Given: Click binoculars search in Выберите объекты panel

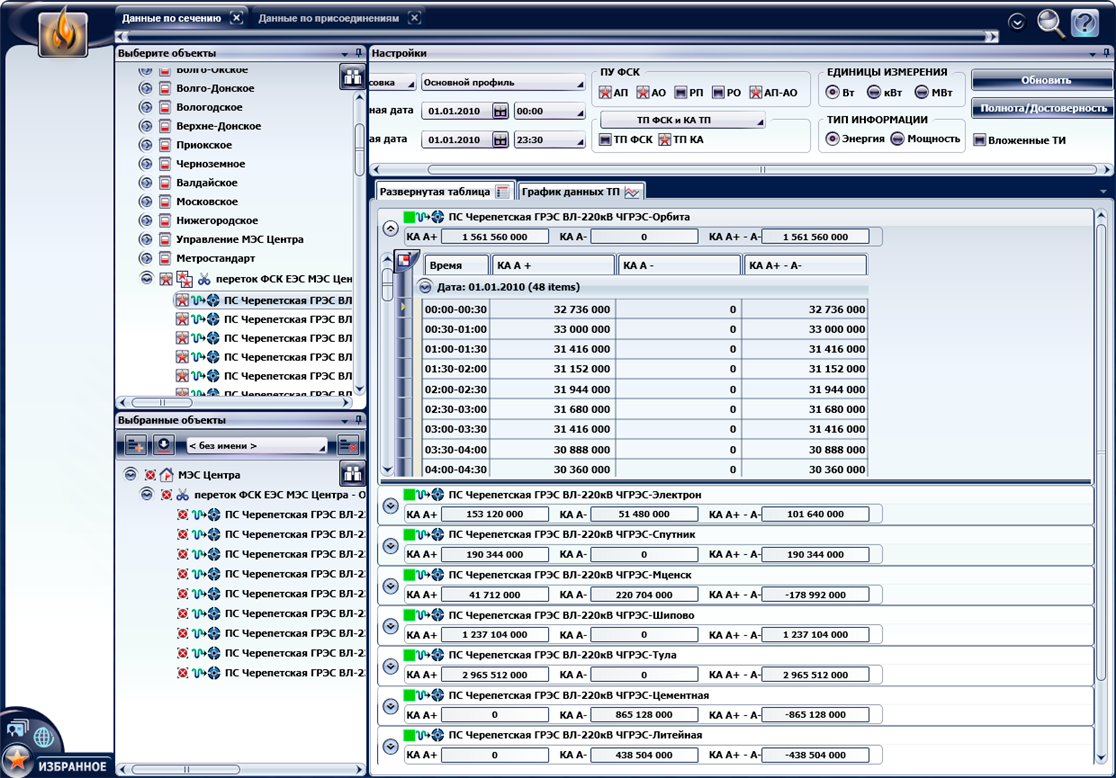Looking at the screenshot, I should pos(351,76).
